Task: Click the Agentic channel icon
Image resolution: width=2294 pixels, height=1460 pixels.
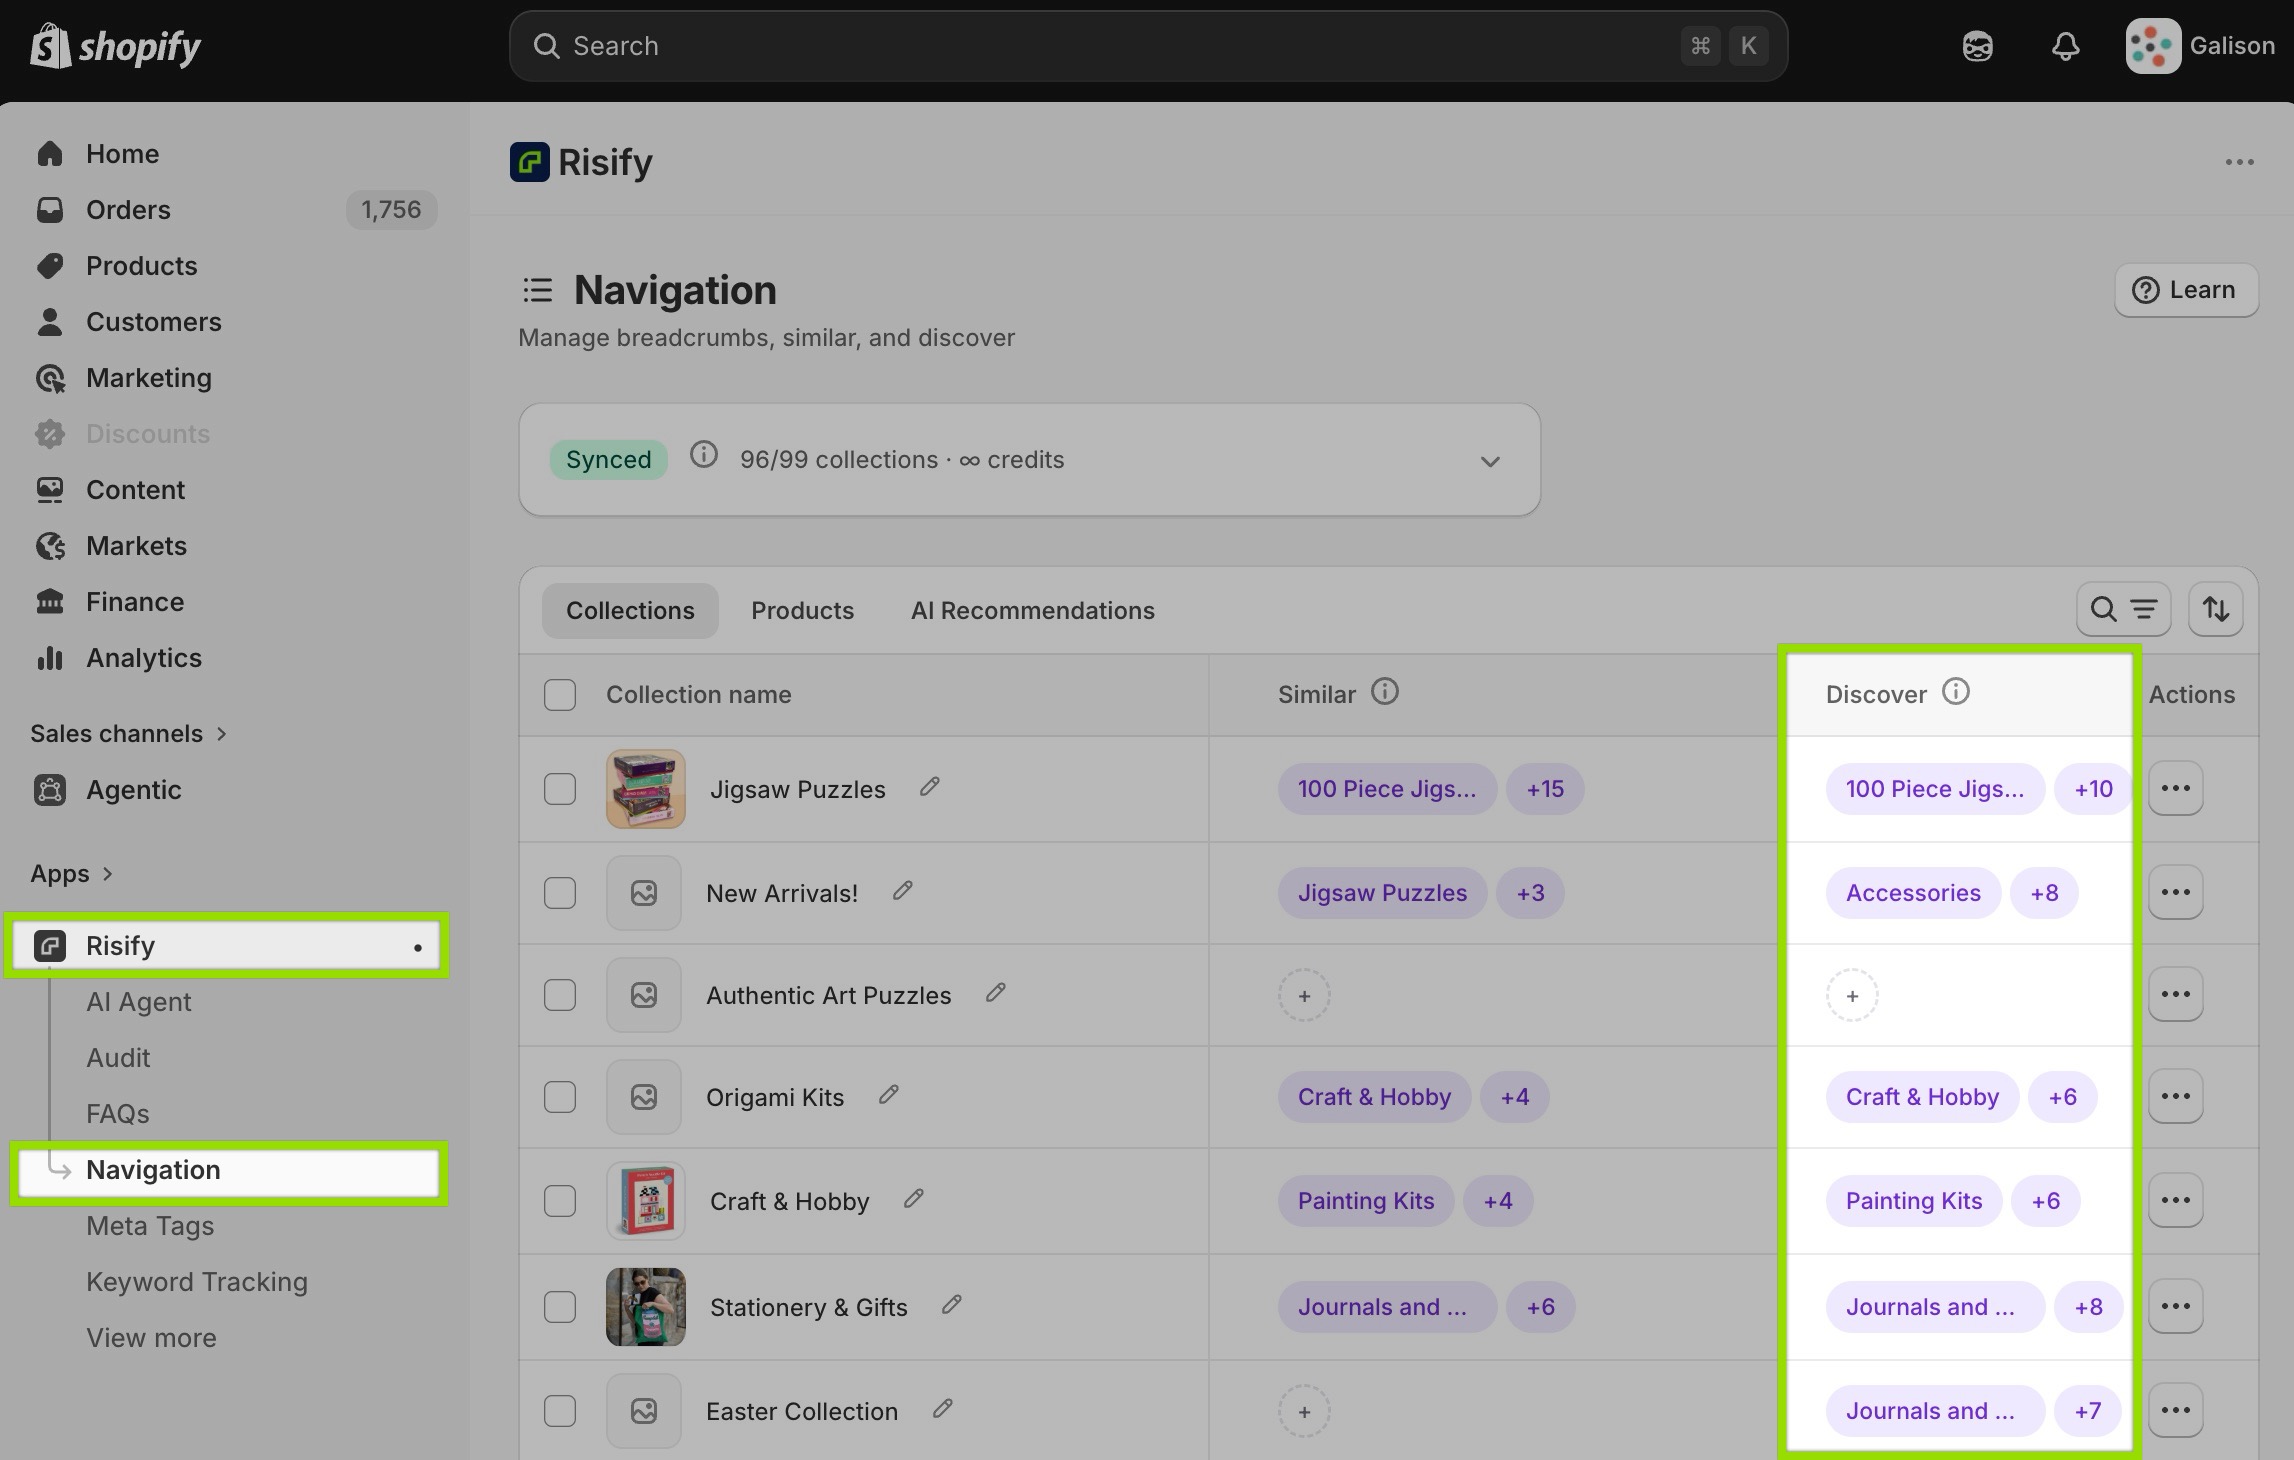Action: [x=50, y=790]
